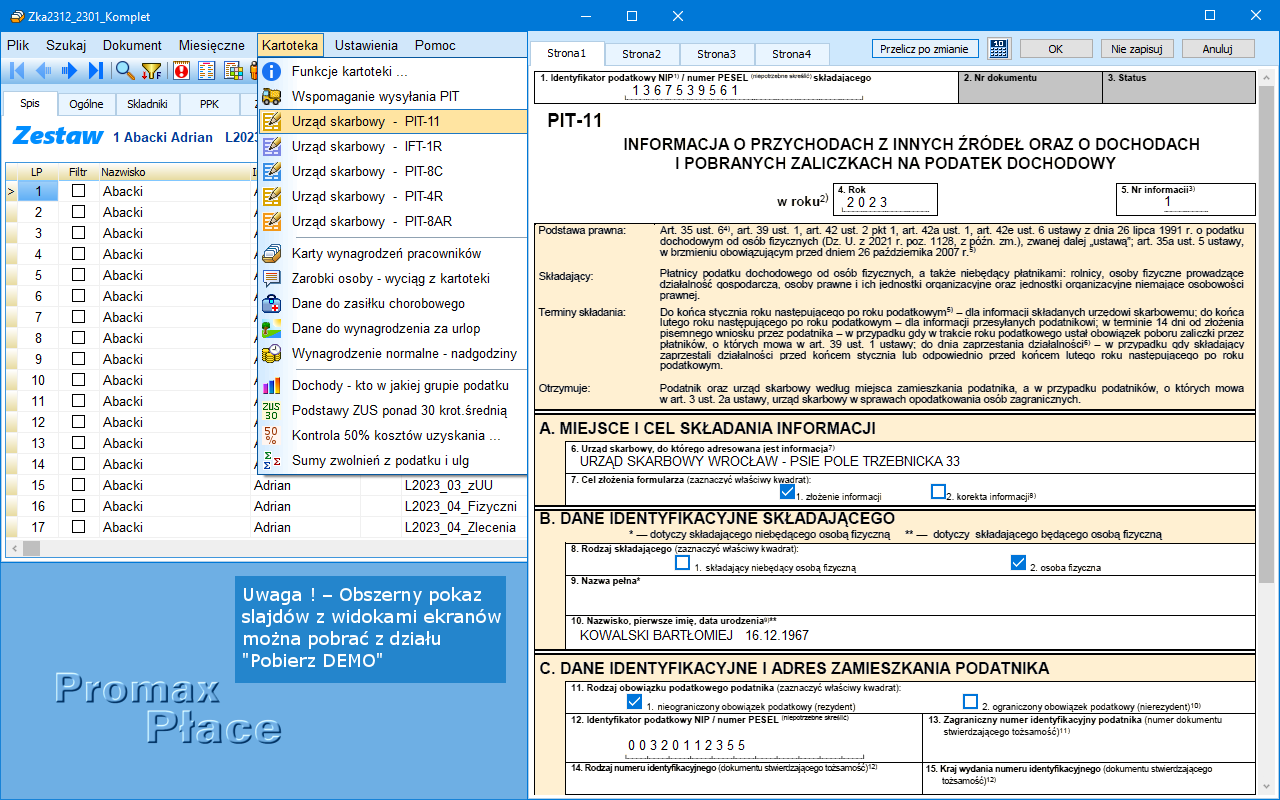Tick Filtr checkbox in row 5

pyautogui.click(x=78, y=275)
